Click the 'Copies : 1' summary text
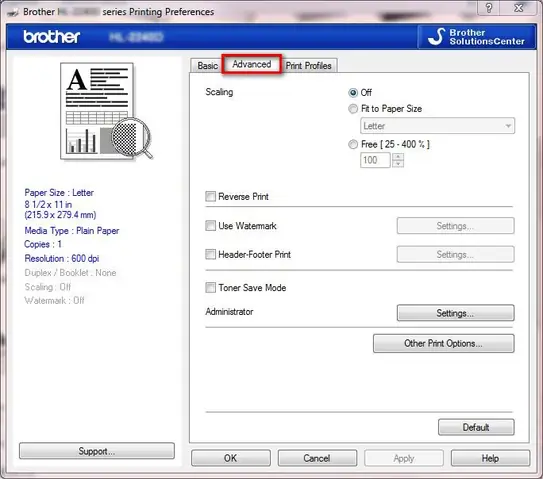 pos(43,244)
